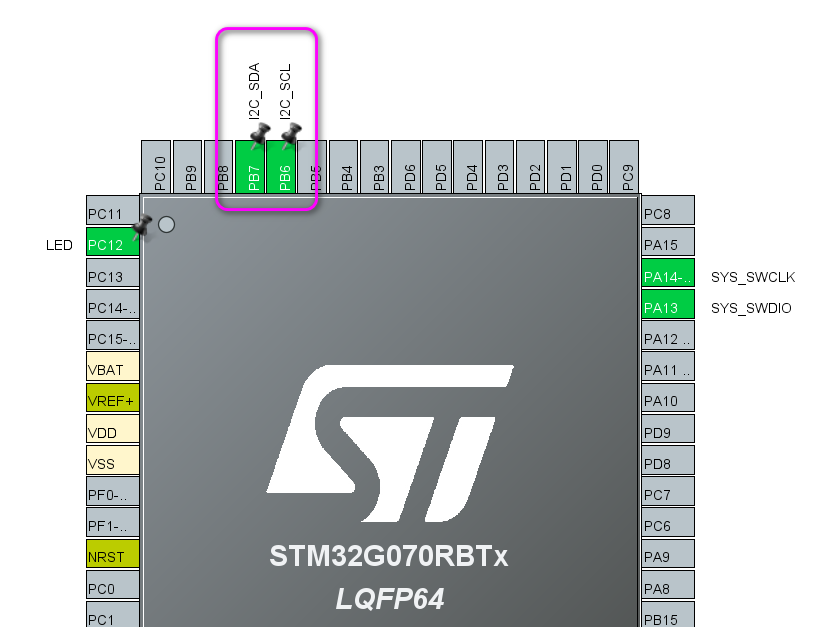833x627 pixels.
Task: Click the pushpin icon on pin PB7
Action: pos(259,135)
